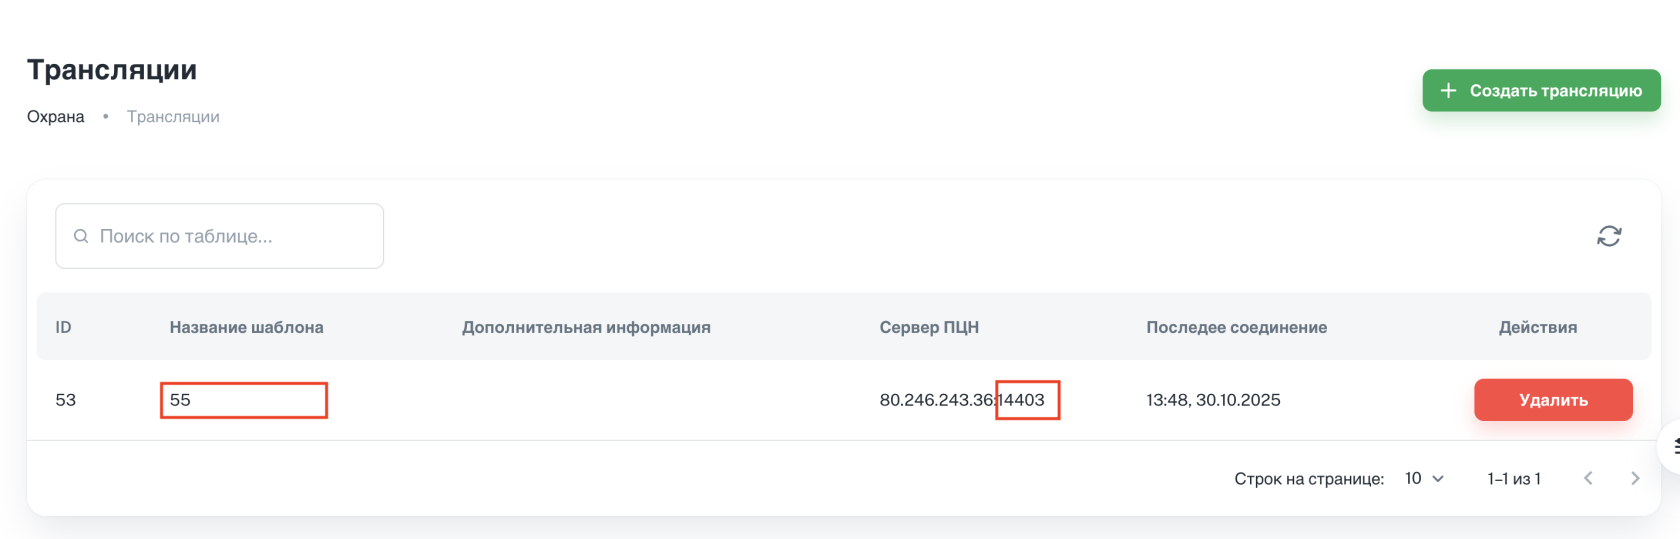Click the Дополнительная информация column header
Image resolution: width=1680 pixels, height=539 pixels.
[x=586, y=327]
